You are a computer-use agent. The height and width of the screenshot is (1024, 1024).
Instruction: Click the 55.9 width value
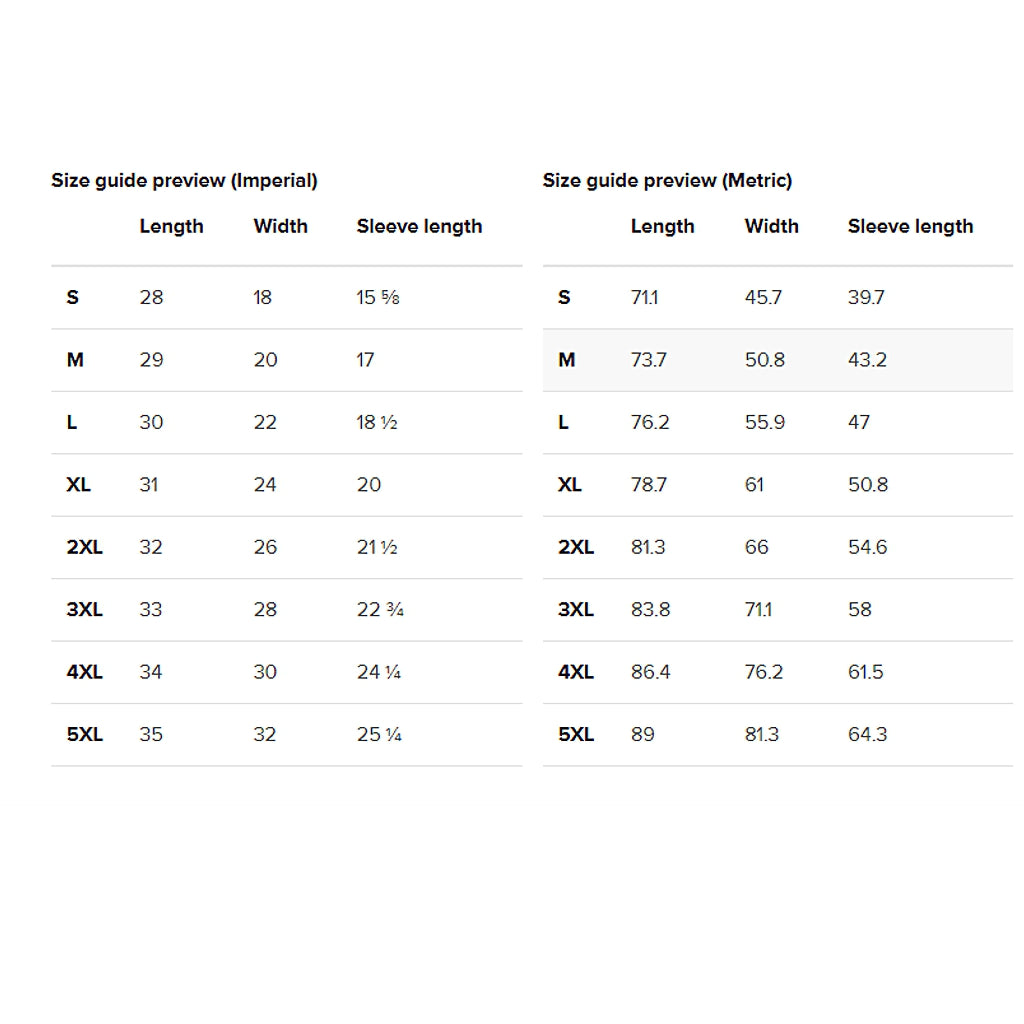click(764, 423)
